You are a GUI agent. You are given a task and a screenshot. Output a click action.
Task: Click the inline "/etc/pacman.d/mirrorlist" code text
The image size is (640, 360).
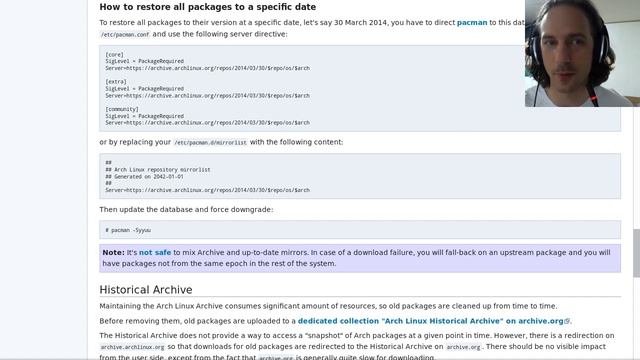point(210,142)
